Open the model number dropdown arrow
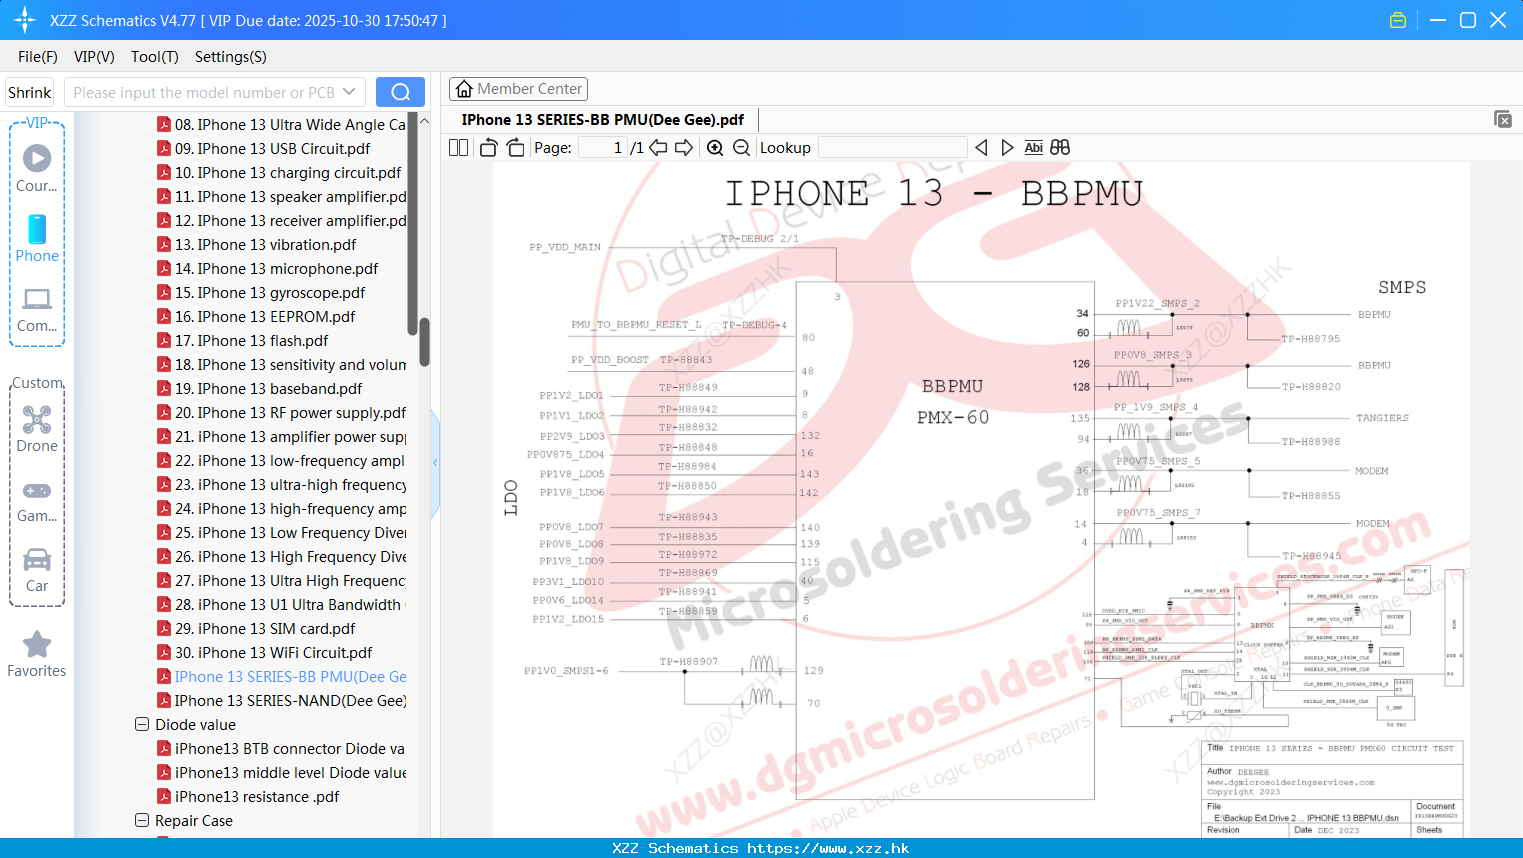This screenshot has height=858, width=1523. point(349,92)
